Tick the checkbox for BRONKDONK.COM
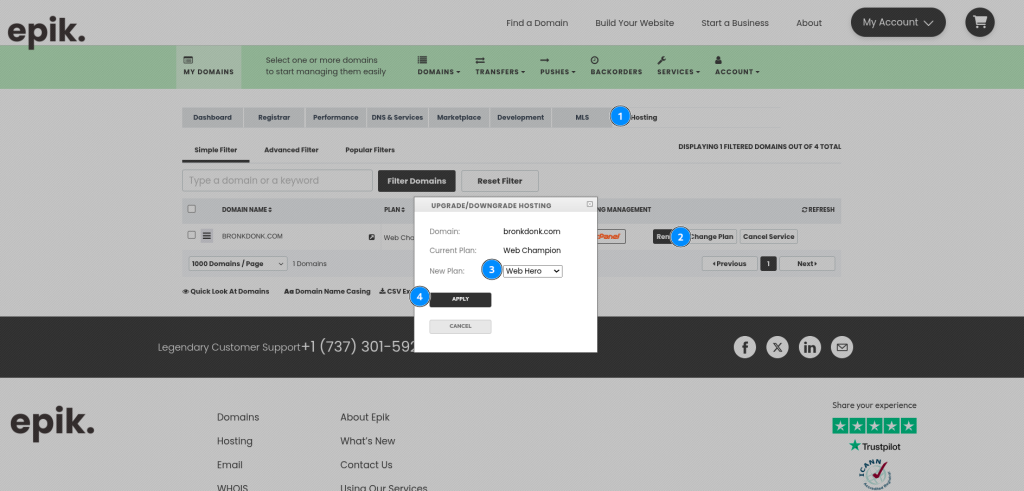Viewport: 1024px width, 491px height. [191, 235]
